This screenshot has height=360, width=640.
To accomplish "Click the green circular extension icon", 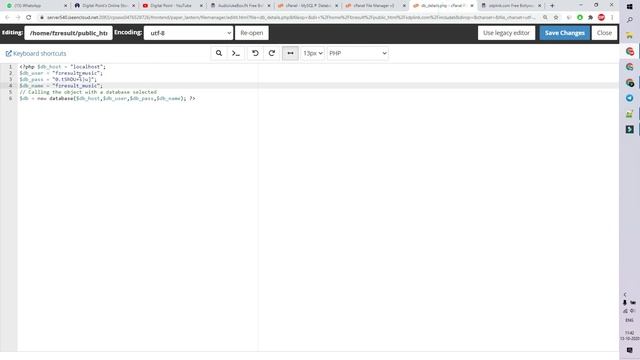I will click(580, 18).
